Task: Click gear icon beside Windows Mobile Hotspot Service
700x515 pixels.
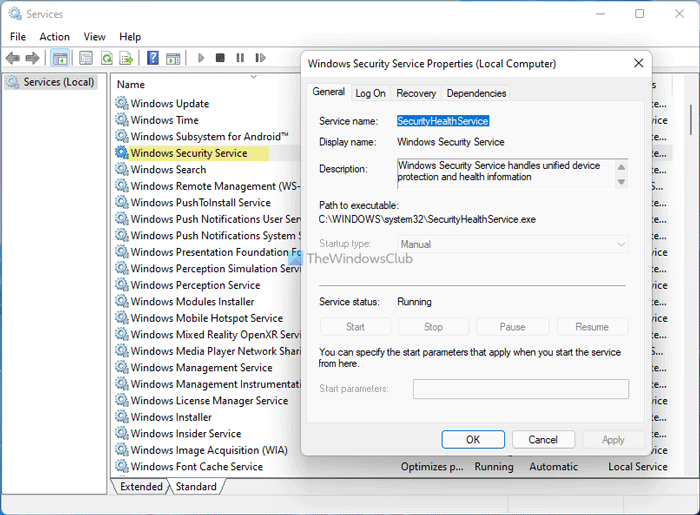Action: tap(121, 318)
